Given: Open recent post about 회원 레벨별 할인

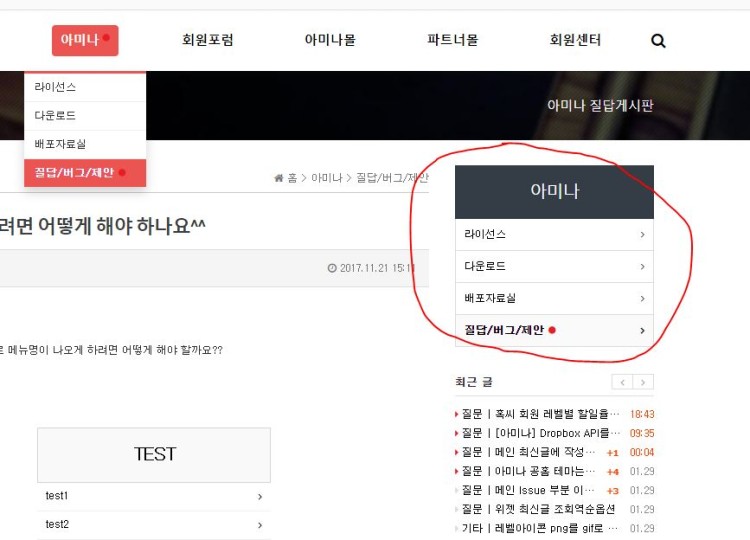Looking at the screenshot, I should coord(539,414).
